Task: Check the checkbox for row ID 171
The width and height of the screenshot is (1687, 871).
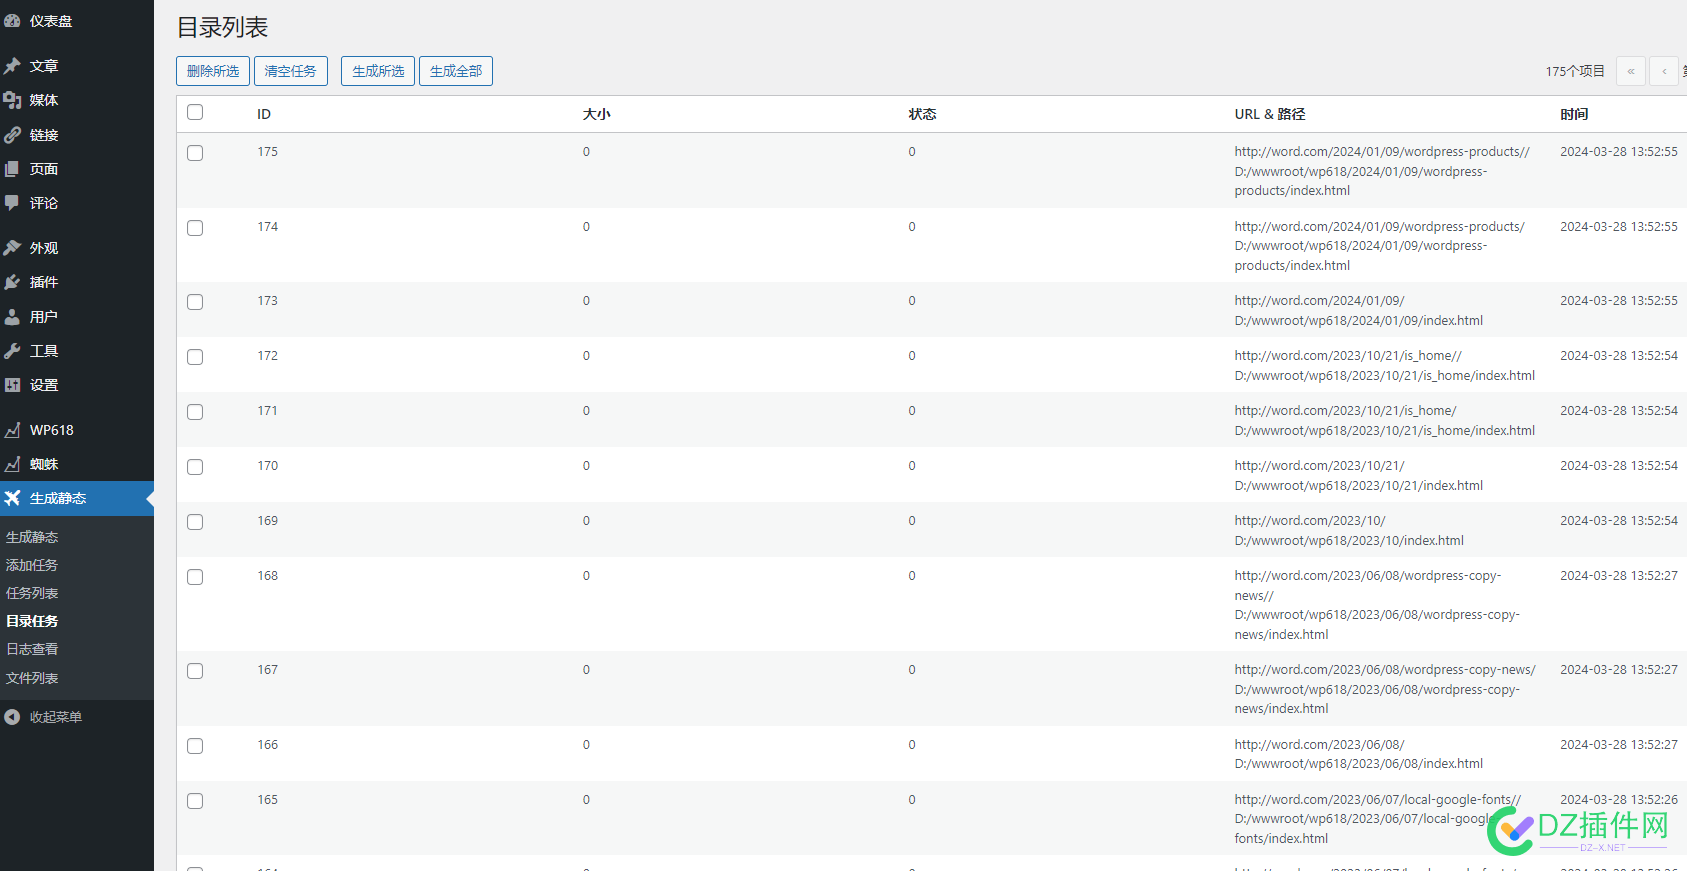Action: tap(195, 412)
